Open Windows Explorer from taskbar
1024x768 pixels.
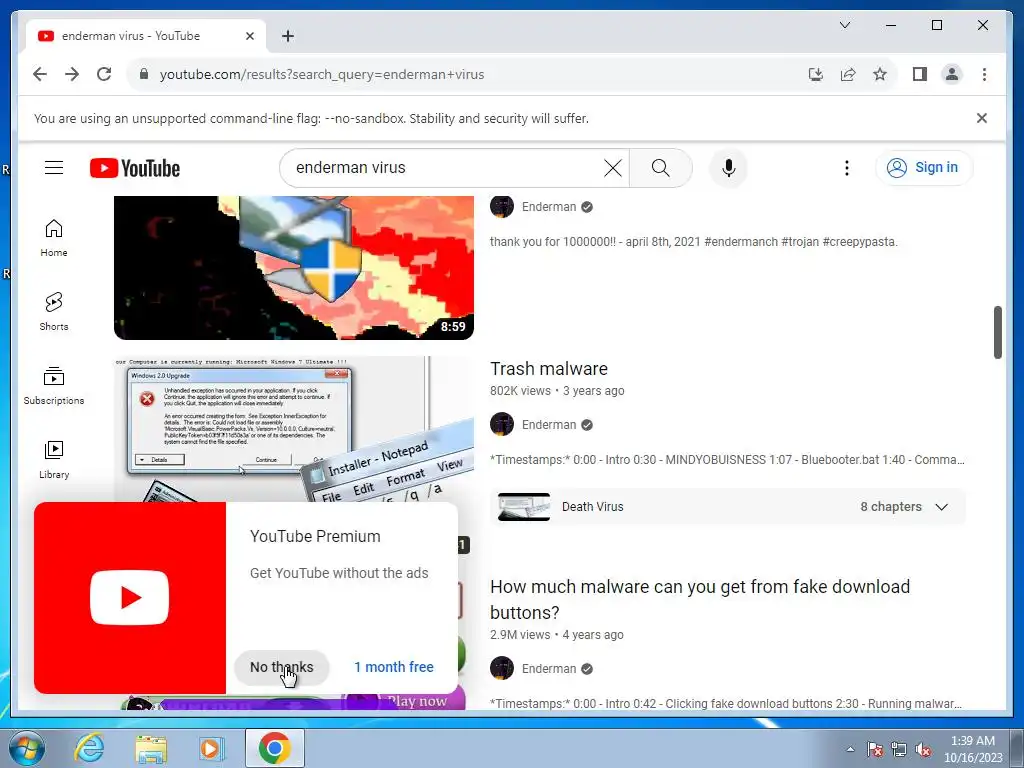151,748
